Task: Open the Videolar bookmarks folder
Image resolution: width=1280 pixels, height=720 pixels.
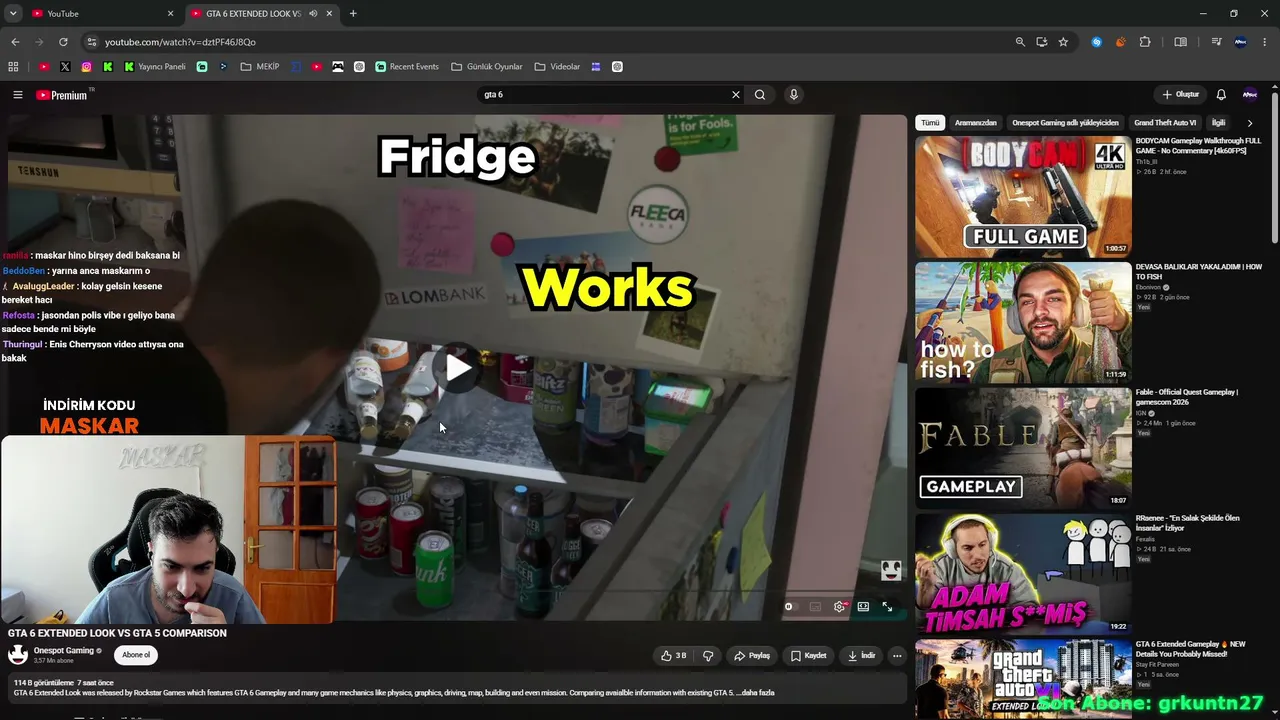Action: [557, 67]
